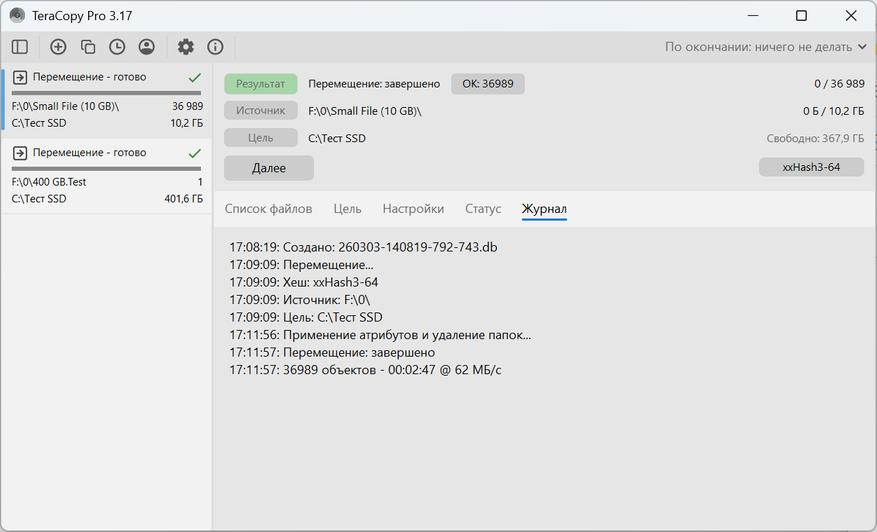Viewport: 877px width, 532px height.
Task: Click 'F:\0\400 GB.Test' in job list
Action: (49, 182)
